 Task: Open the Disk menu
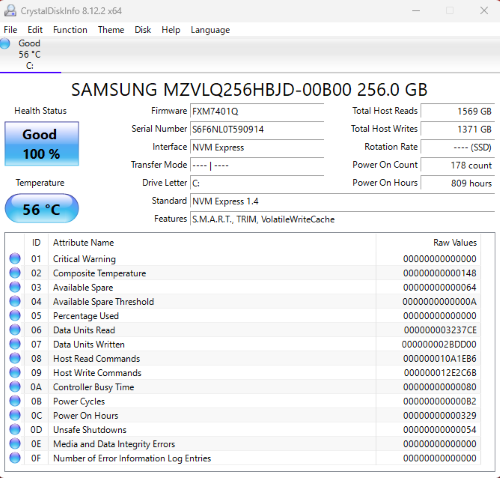point(143,30)
